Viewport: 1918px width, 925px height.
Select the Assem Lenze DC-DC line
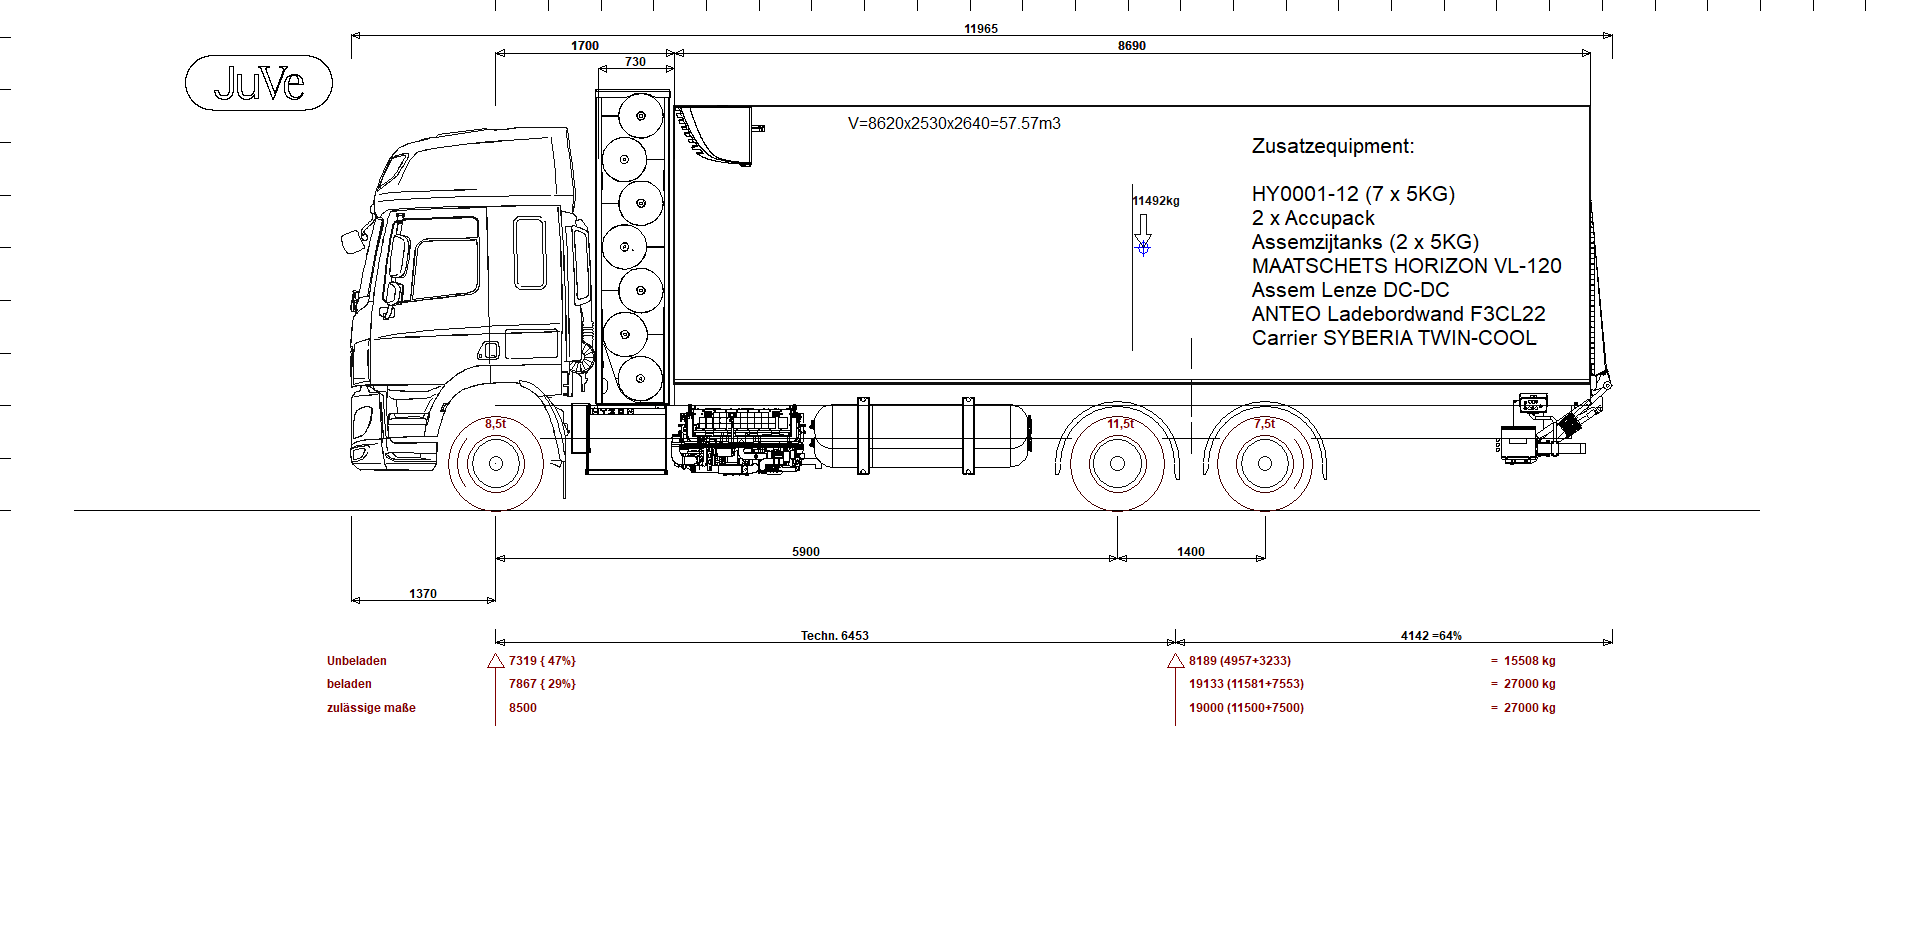click(1350, 290)
